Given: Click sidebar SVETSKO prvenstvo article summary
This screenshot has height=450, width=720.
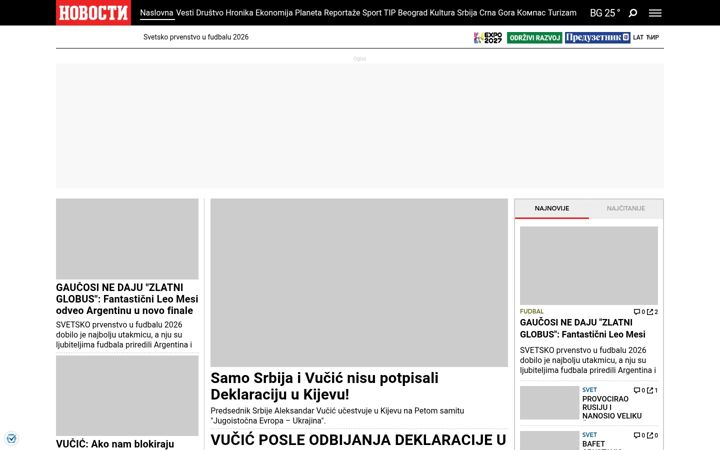Looking at the screenshot, I should (588, 360).
